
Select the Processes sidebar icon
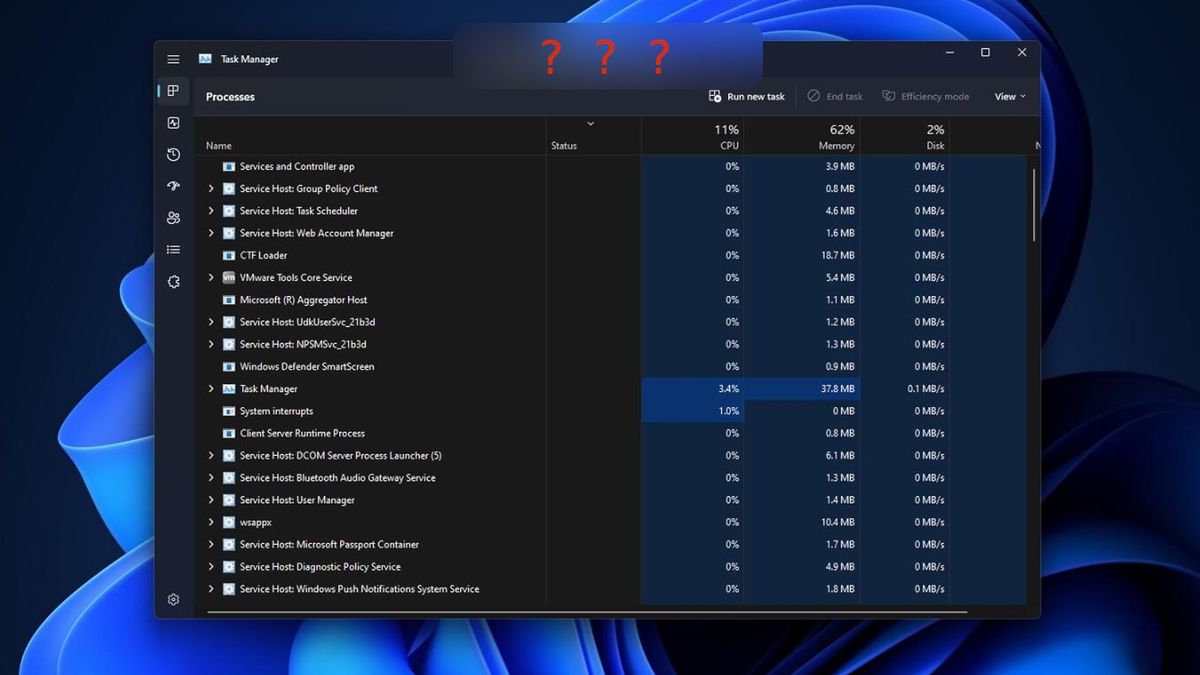173,91
